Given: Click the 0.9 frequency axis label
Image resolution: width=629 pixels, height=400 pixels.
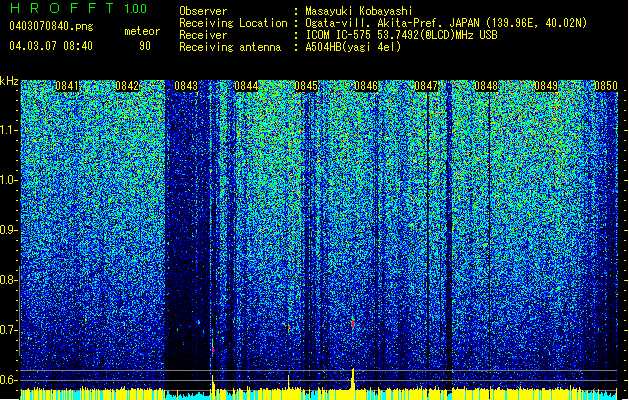Looking at the screenshot, I should tap(8, 230).
